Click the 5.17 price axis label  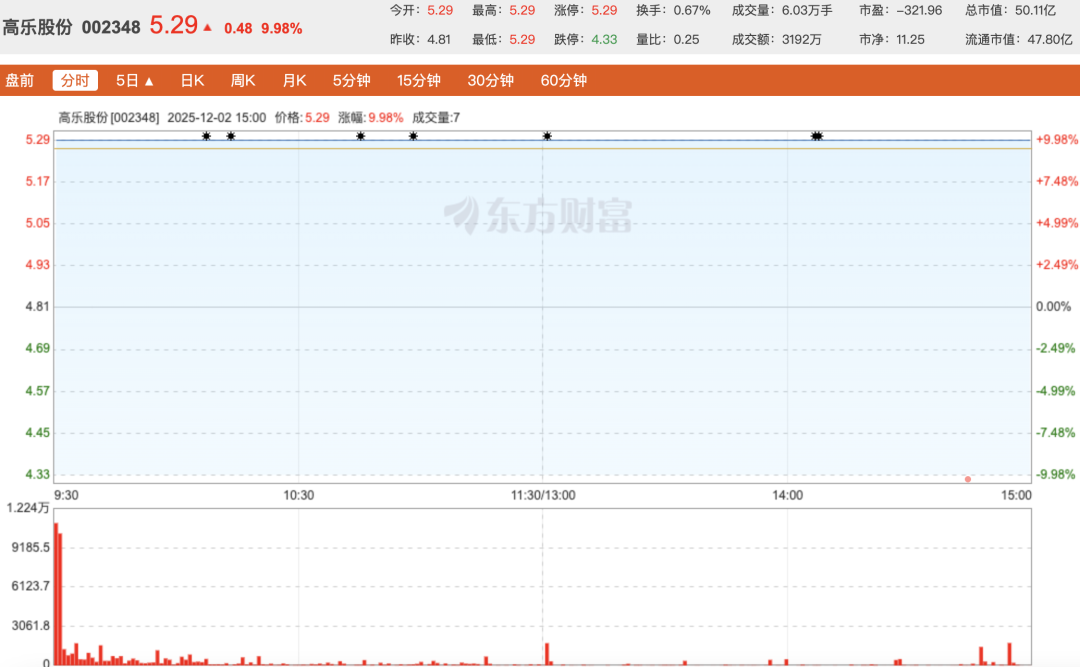(38, 181)
